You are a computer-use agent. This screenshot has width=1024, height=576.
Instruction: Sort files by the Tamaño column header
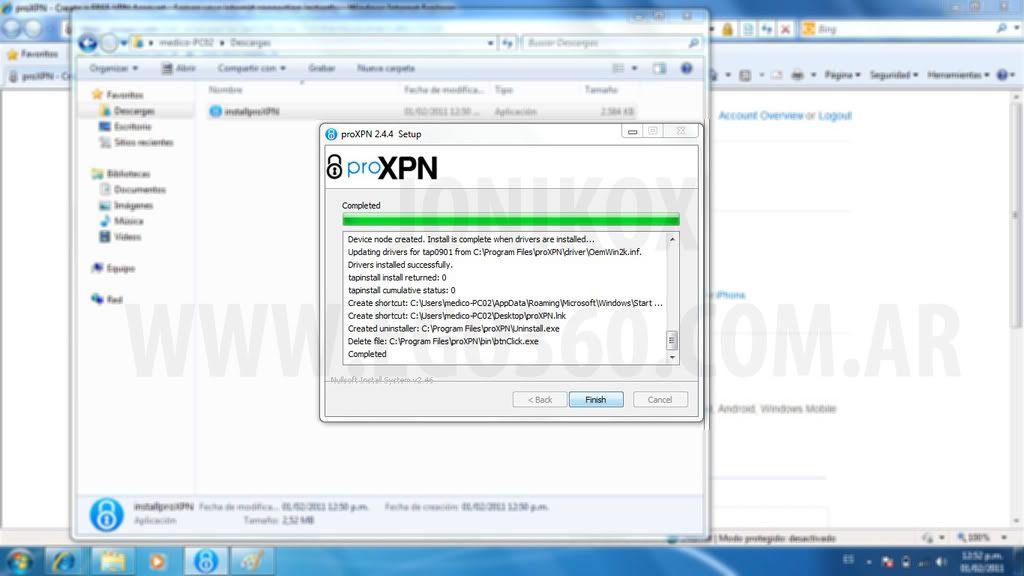pos(601,90)
